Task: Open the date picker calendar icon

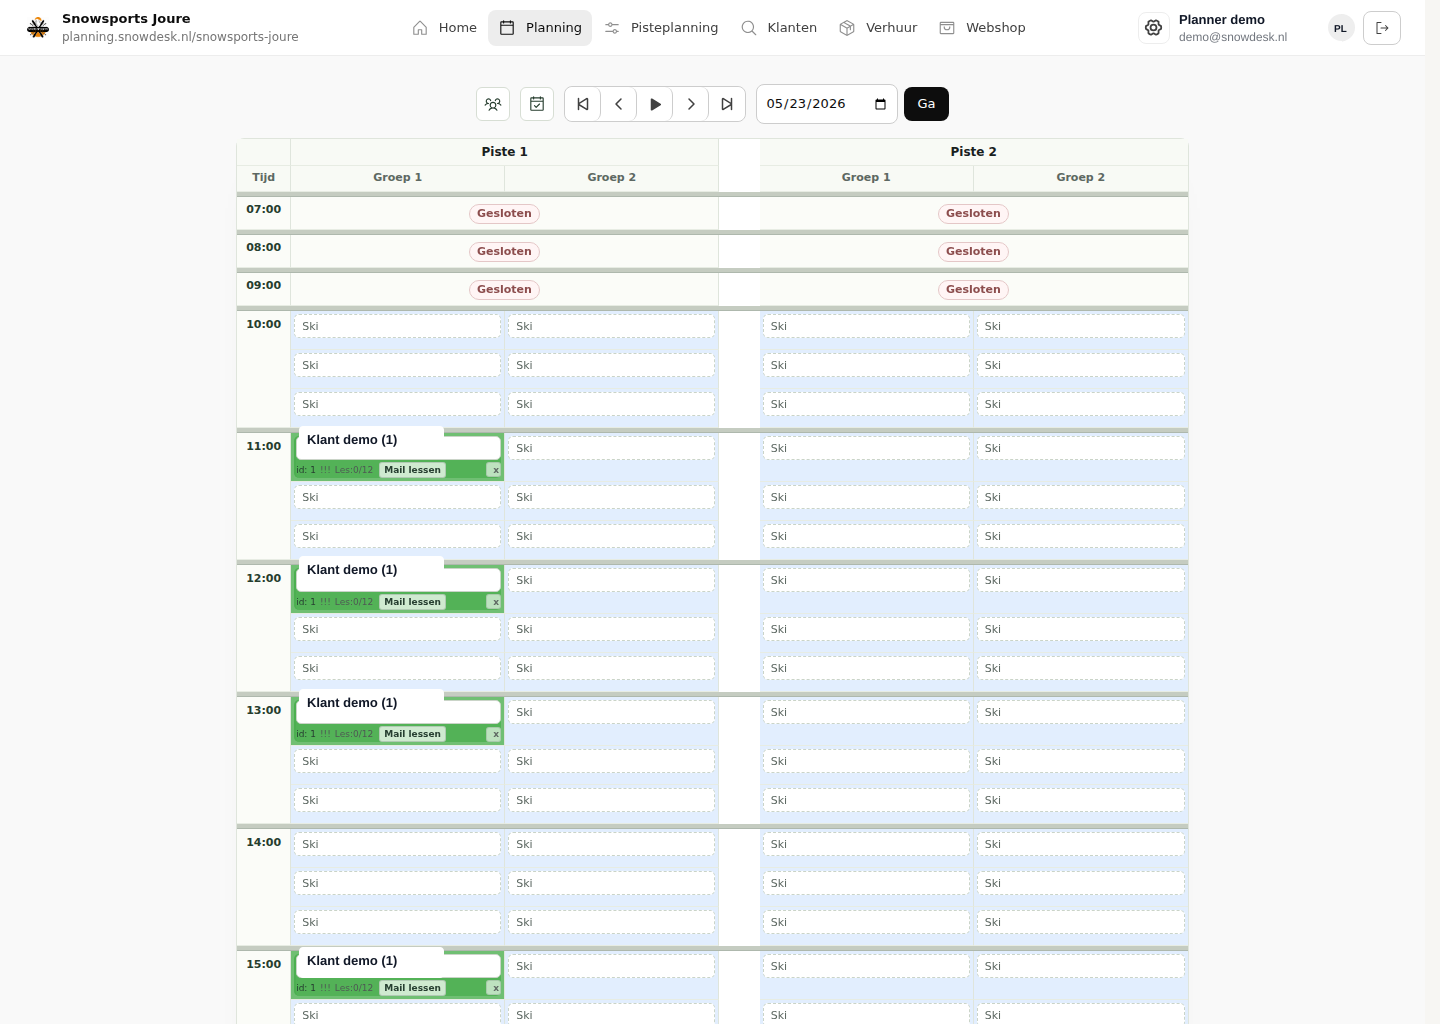Action: pyautogui.click(x=880, y=104)
